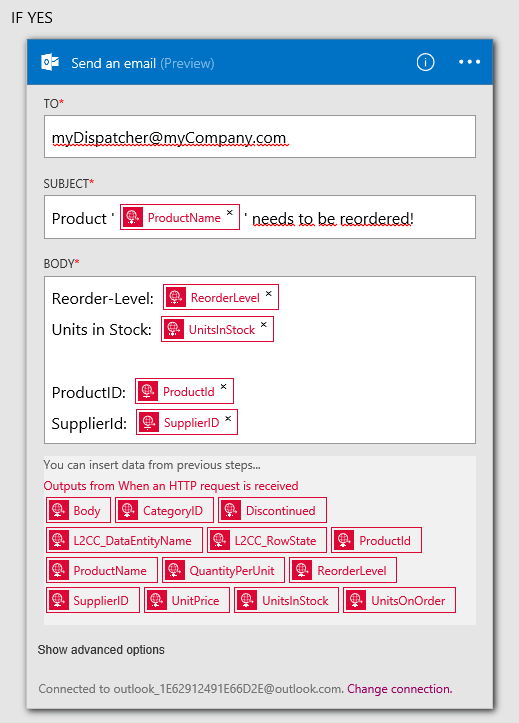
Task: Click the 'Units in Stock:' text in body
Action: 101,330
